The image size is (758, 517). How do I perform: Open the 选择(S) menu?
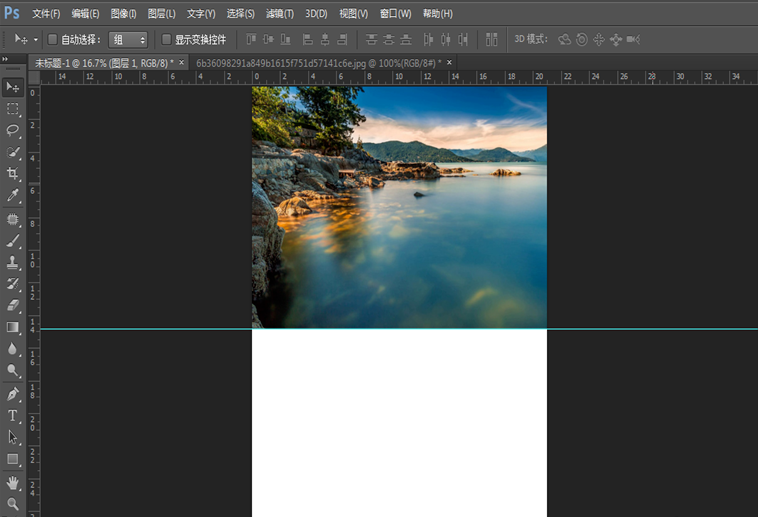coord(241,14)
